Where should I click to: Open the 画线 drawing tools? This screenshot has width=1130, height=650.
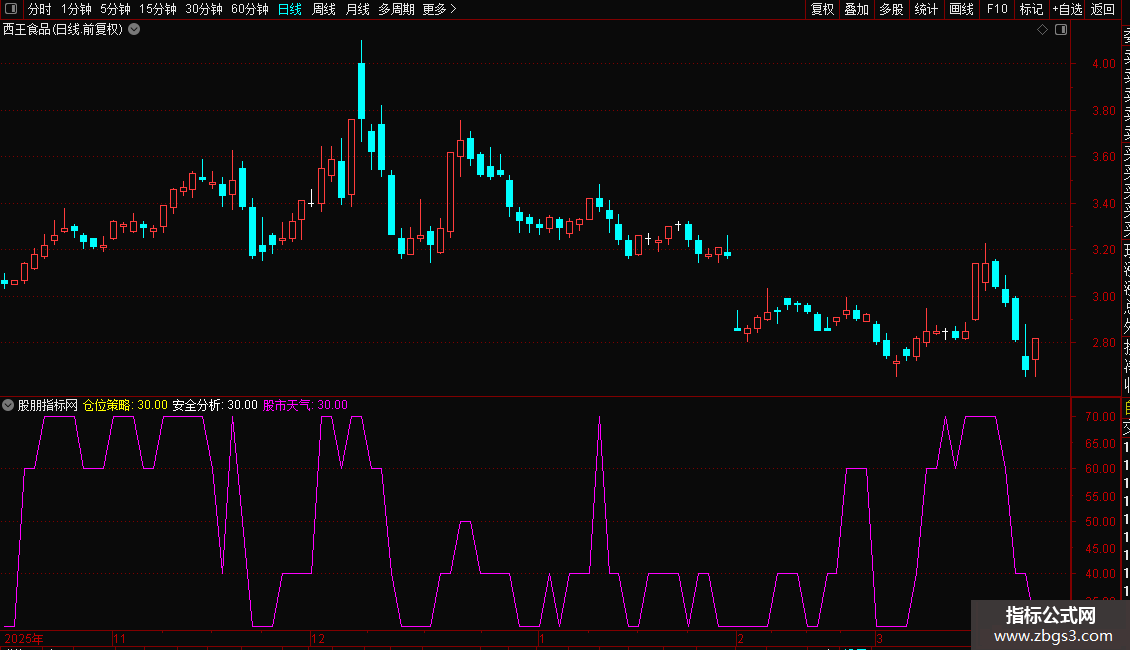(x=961, y=9)
